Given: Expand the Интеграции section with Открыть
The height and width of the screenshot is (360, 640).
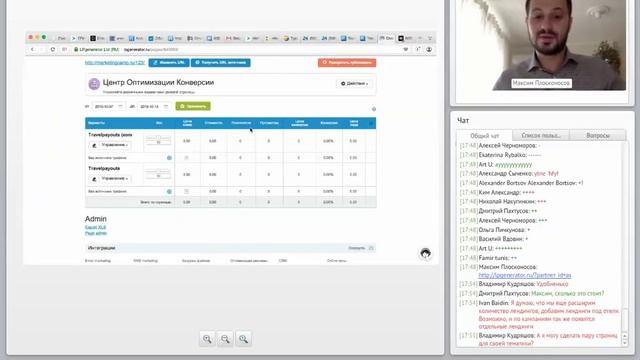Looking at the screenshot, I should click(360, 248).
